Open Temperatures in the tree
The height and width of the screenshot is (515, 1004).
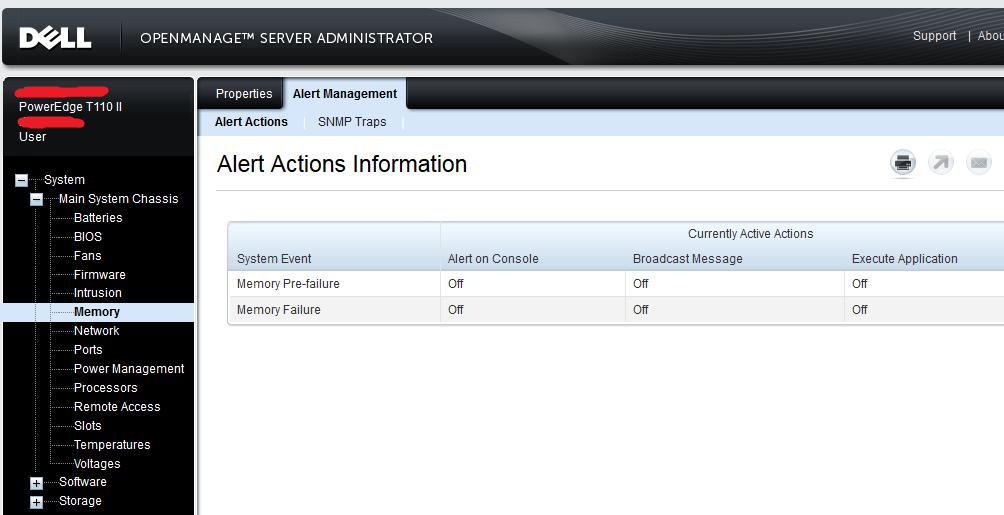tap(112, 445)
